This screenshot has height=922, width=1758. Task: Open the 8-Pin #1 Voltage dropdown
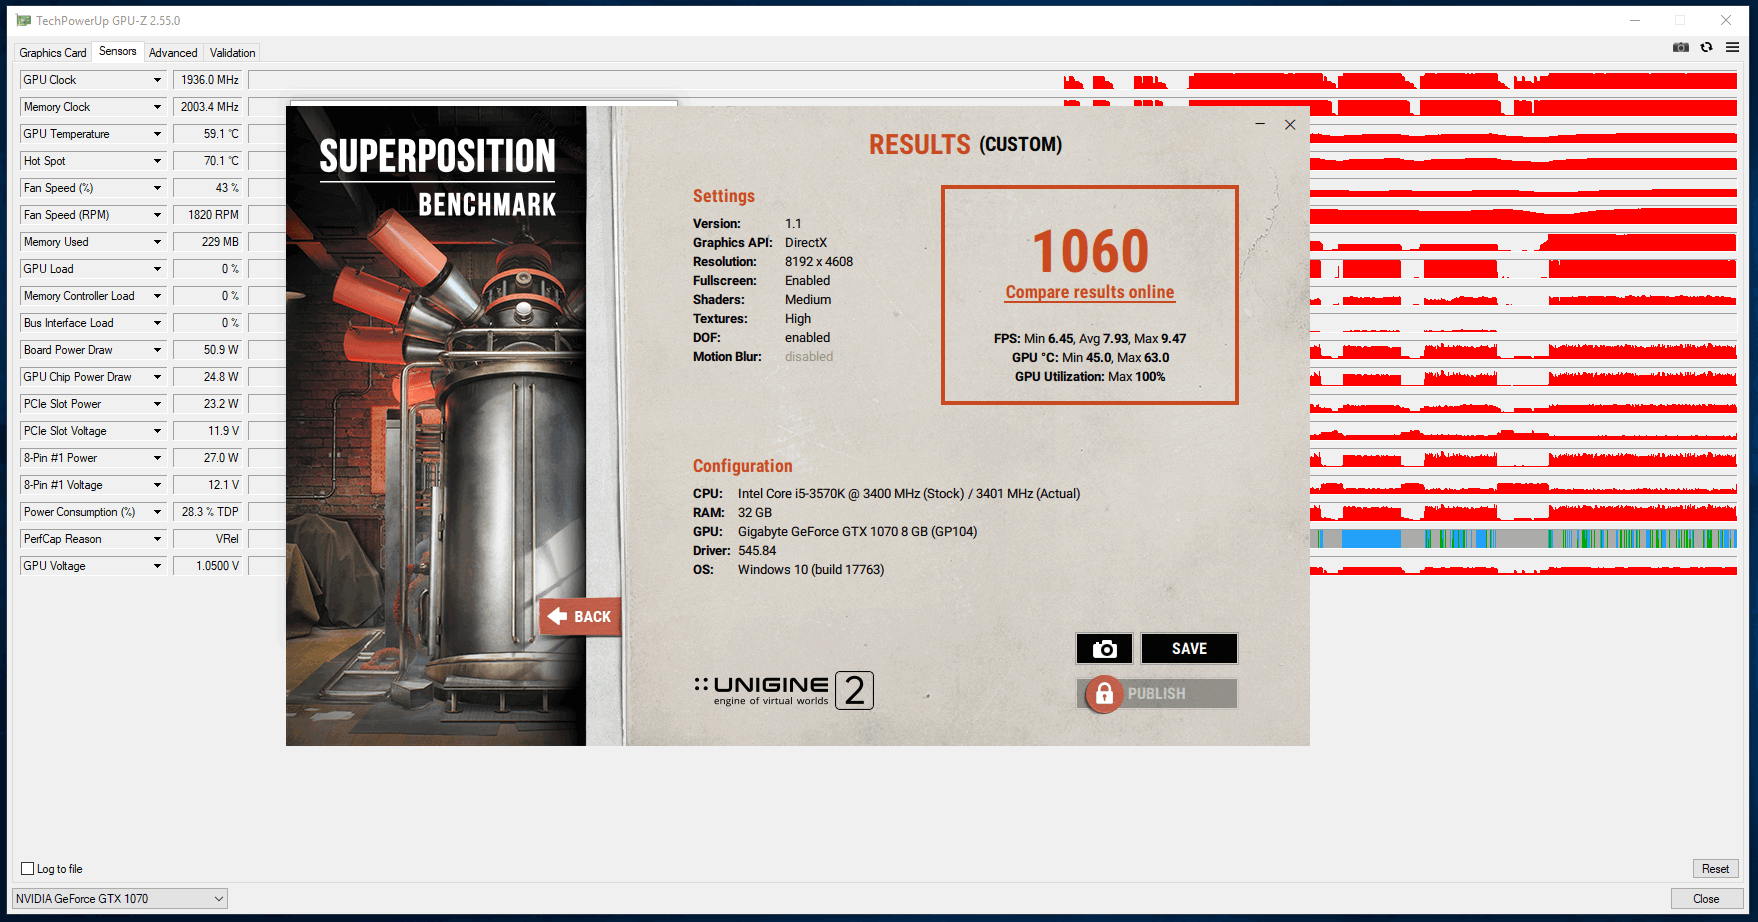click(x=157, y=485)
